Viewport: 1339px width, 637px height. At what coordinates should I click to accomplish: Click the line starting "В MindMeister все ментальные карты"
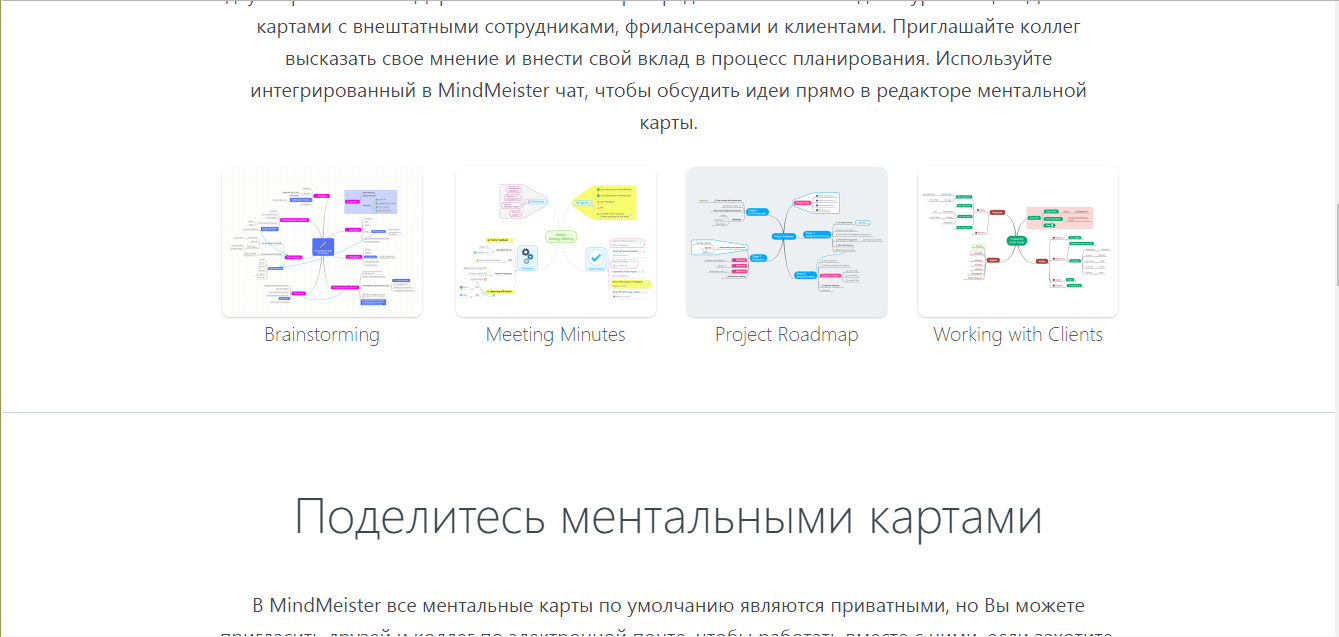668,606
